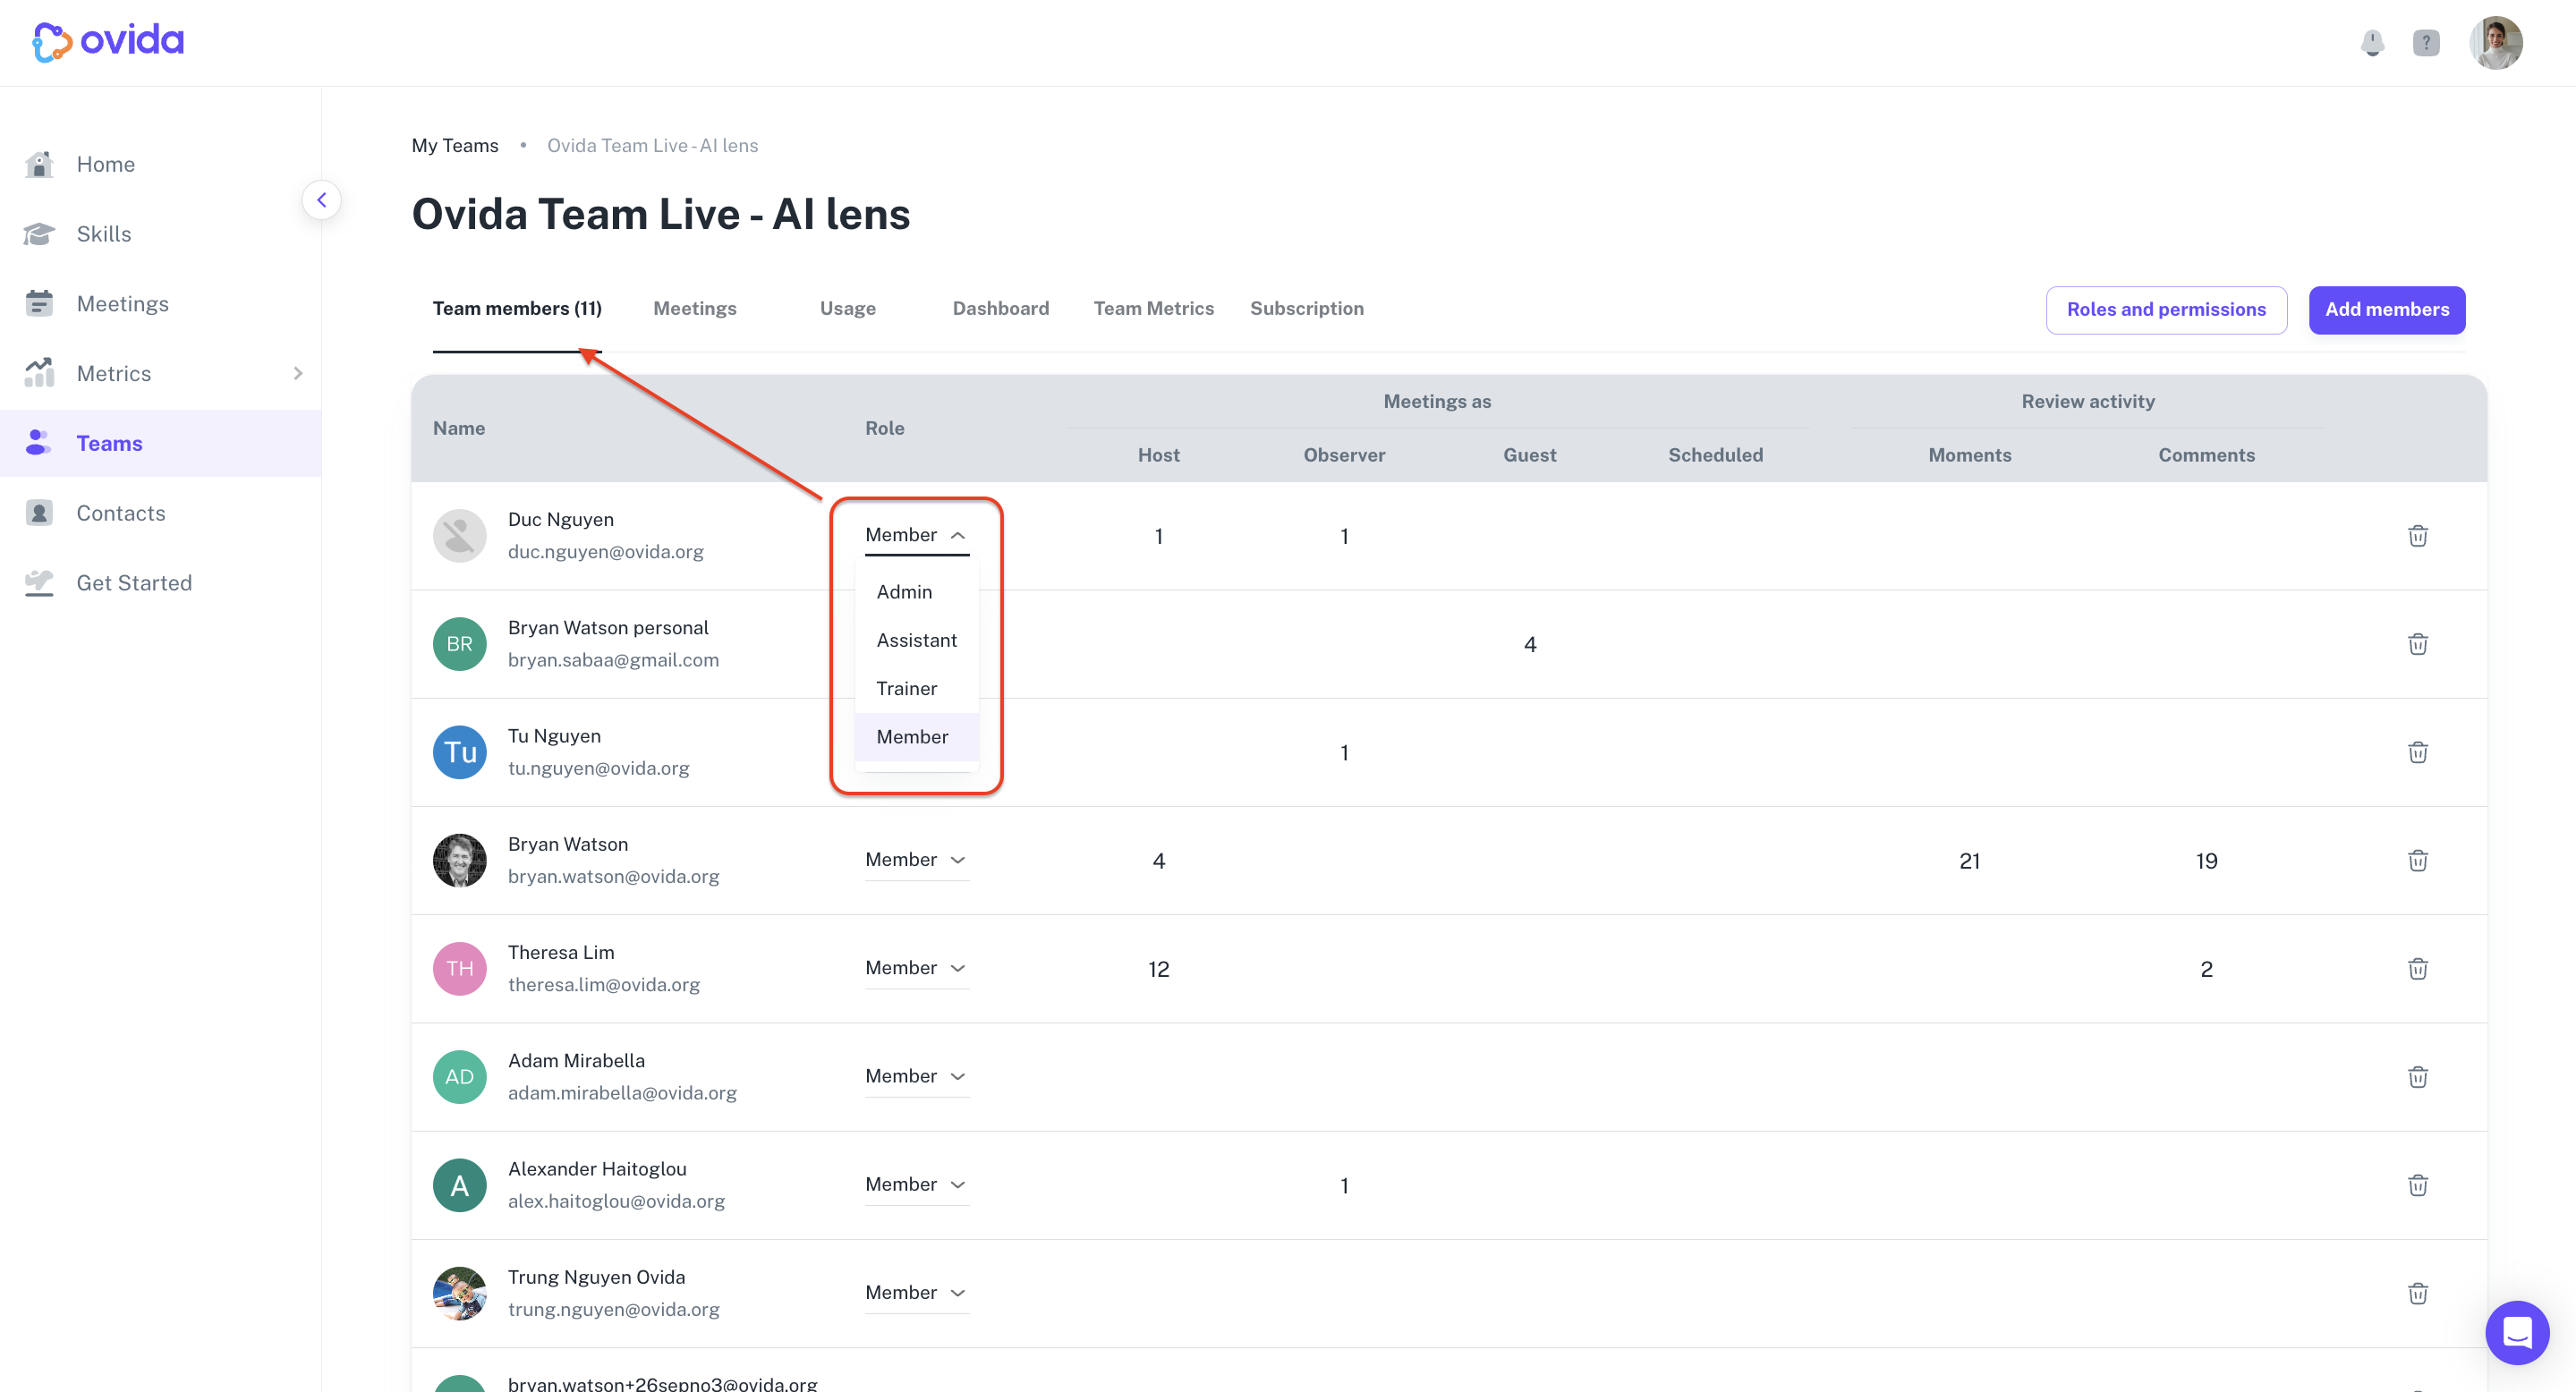Image resolution: width=2576 pixels, height=1392 pixels.
Task: Open the notifications bell
Action: 2372,43
